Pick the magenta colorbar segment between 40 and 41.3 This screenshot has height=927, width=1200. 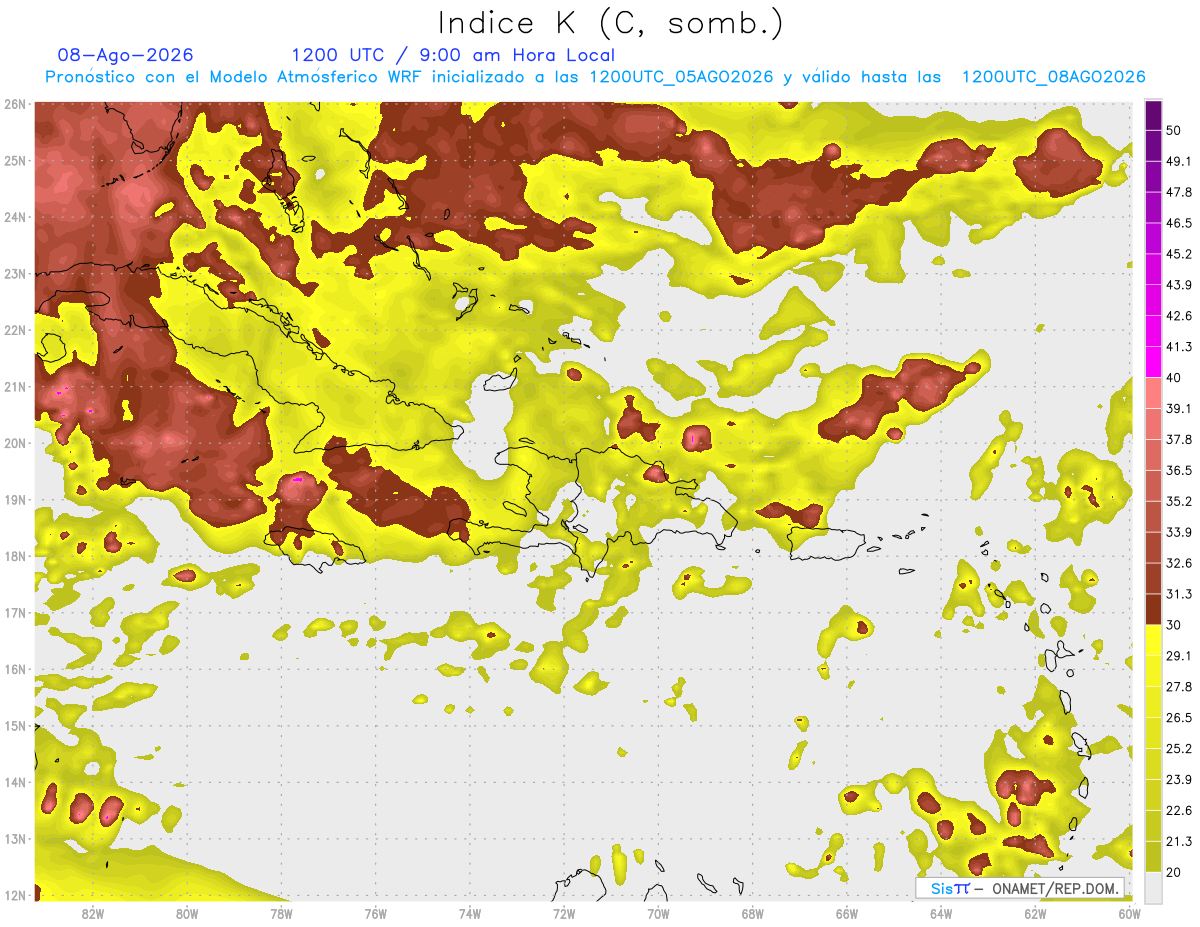[x=1154, y=361]
